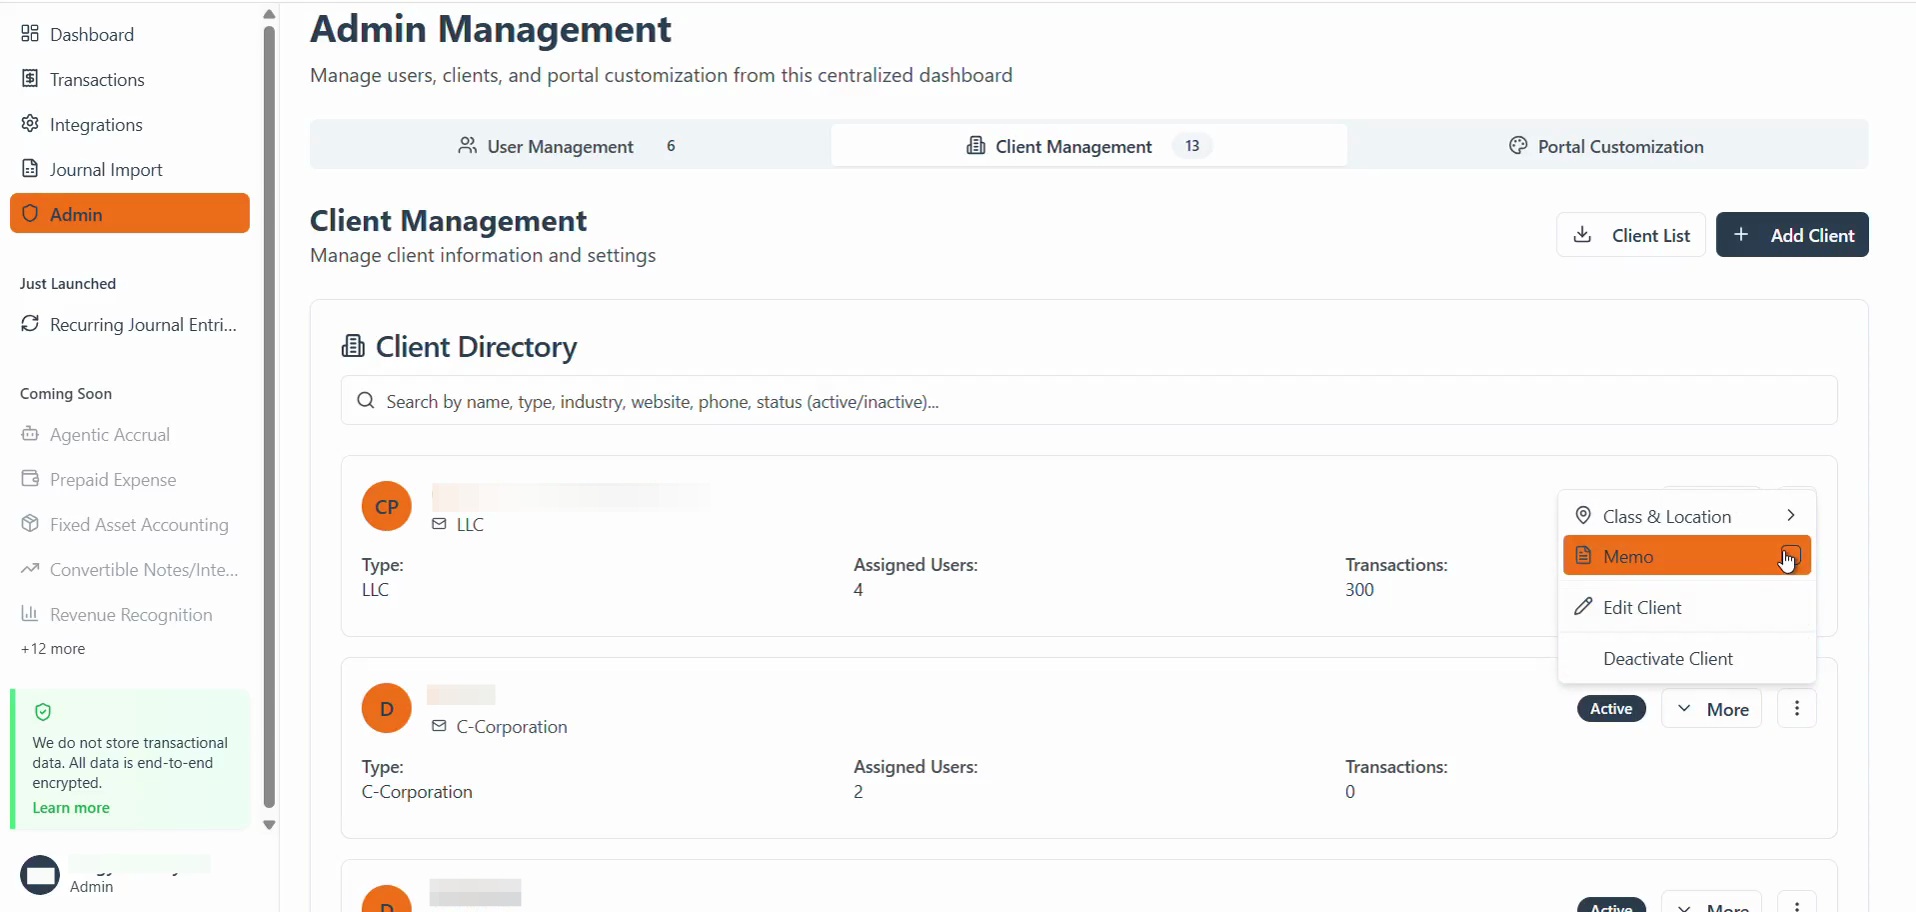Click the user avatar at sidebar bottom
Screen dimensions: 1916x912
pos(40,875)
